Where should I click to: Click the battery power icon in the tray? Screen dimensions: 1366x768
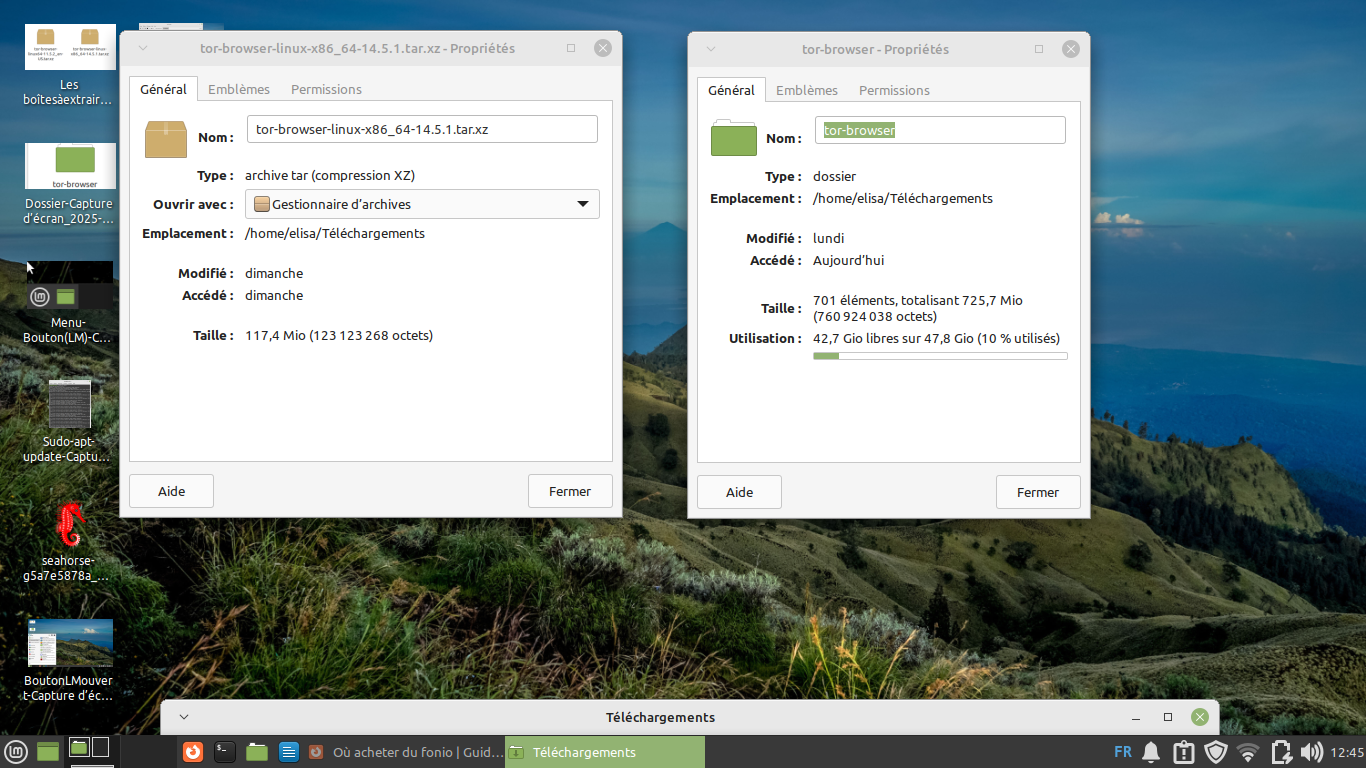tap(1280, 752)
